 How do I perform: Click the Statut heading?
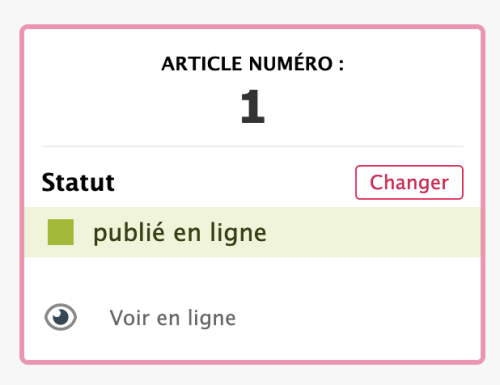point(78,182)
